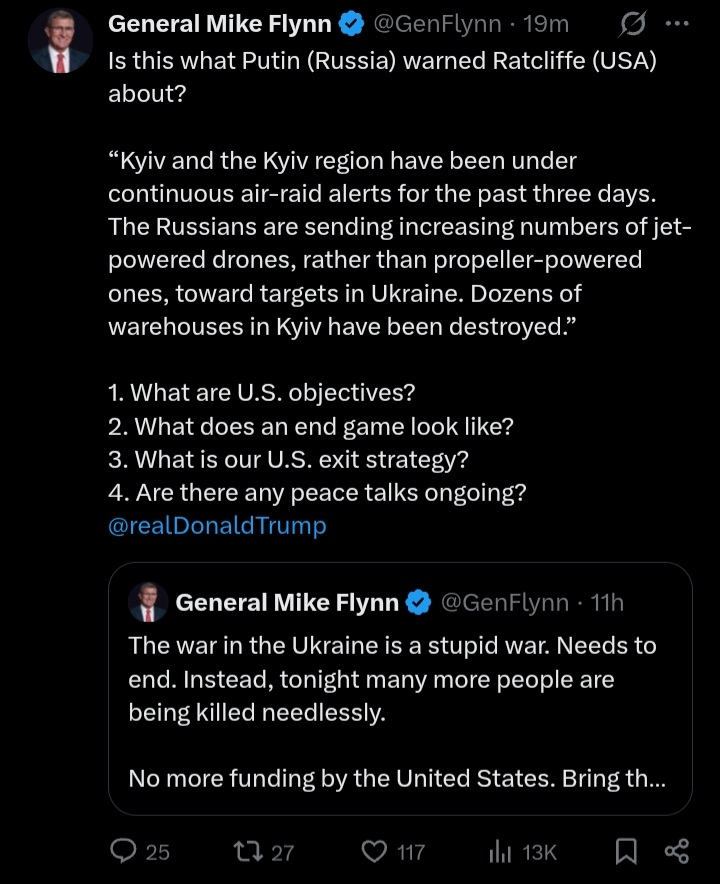
Task: Click @GenFlynn handle inside quoted post
Action: pyautogui.click(x=505, y=603)
